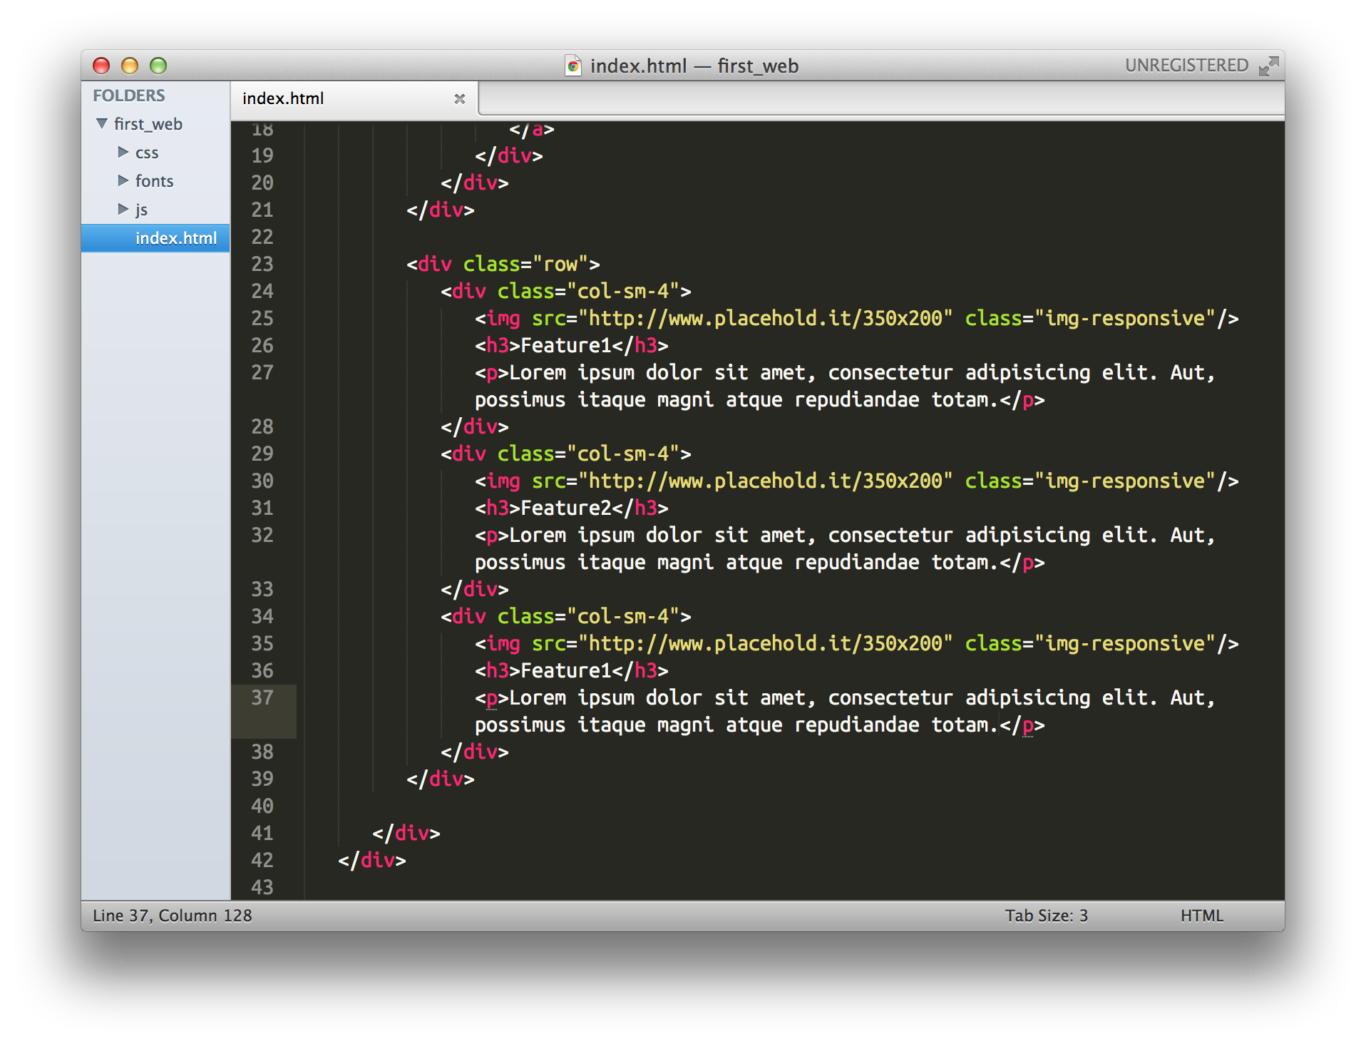The height and width of the screenshot is (1044, 1366).
Task: Open the HTML syntax selector
Action: tap(1201, 915)
